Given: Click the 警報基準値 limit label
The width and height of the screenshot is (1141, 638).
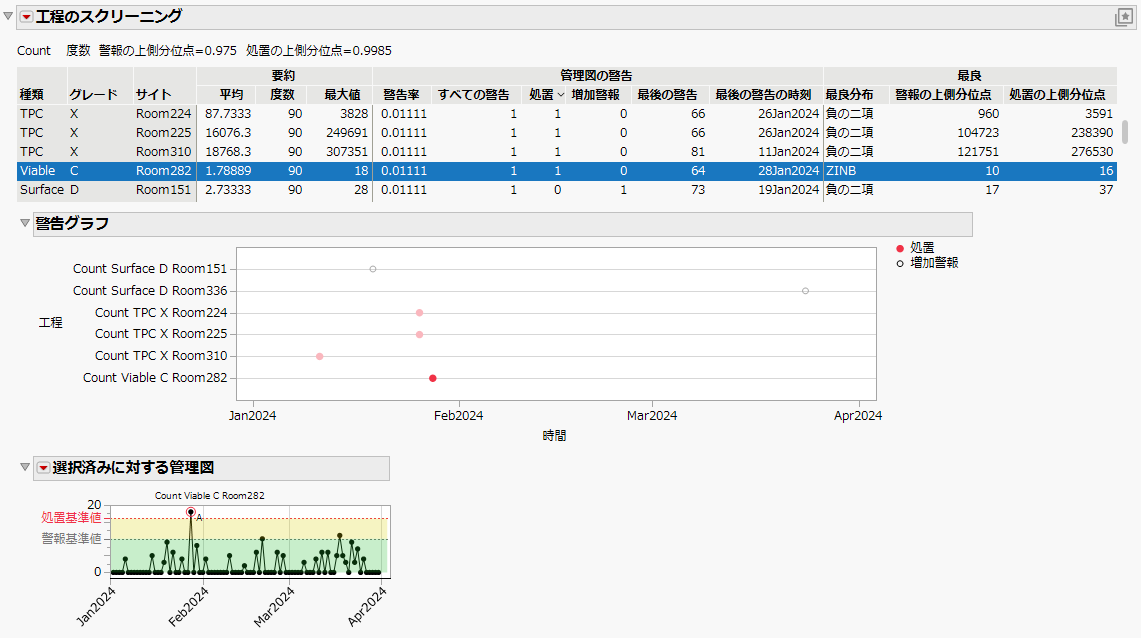Looking at the screenshot, I should coord(71,538).
